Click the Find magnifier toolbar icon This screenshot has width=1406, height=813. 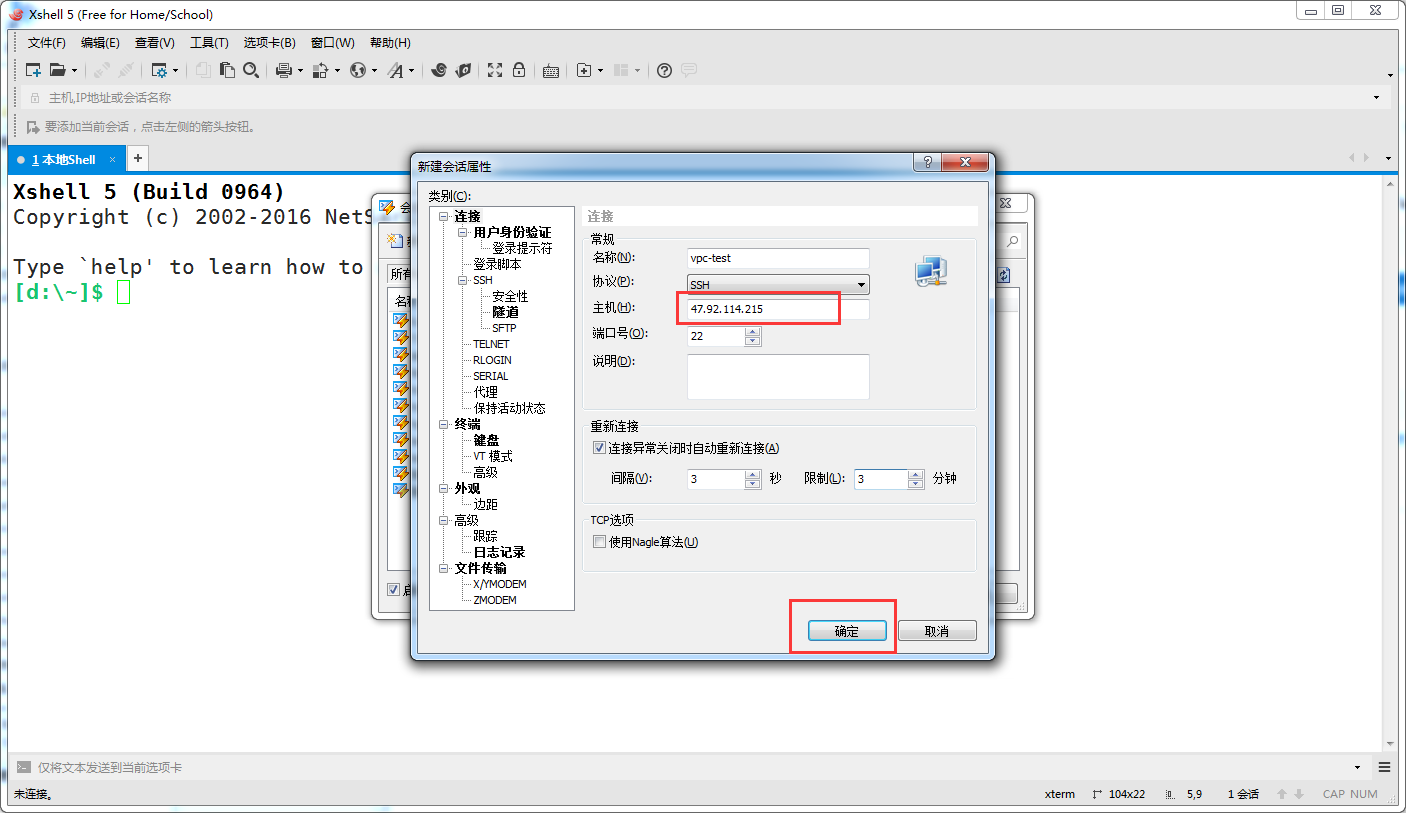251,70
